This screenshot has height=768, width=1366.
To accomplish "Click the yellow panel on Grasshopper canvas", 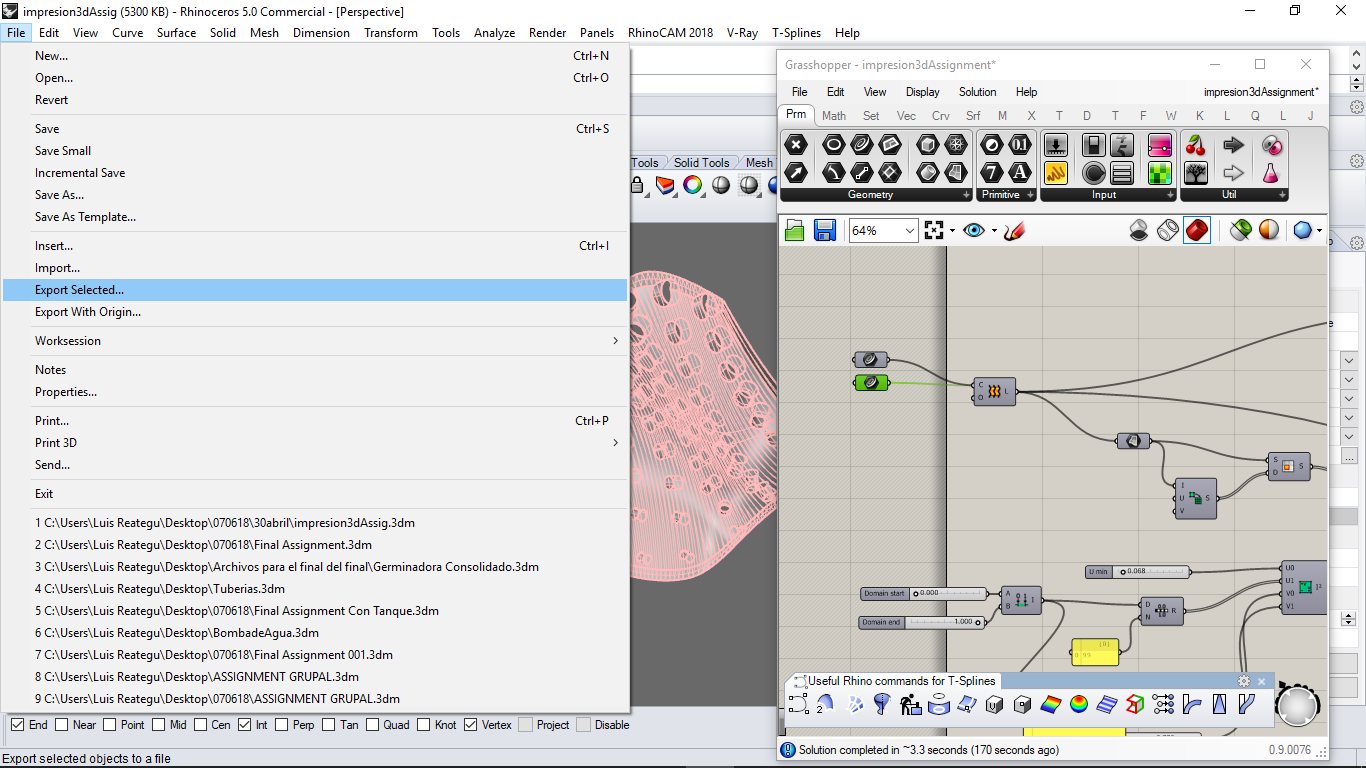I will [1095, 652].
